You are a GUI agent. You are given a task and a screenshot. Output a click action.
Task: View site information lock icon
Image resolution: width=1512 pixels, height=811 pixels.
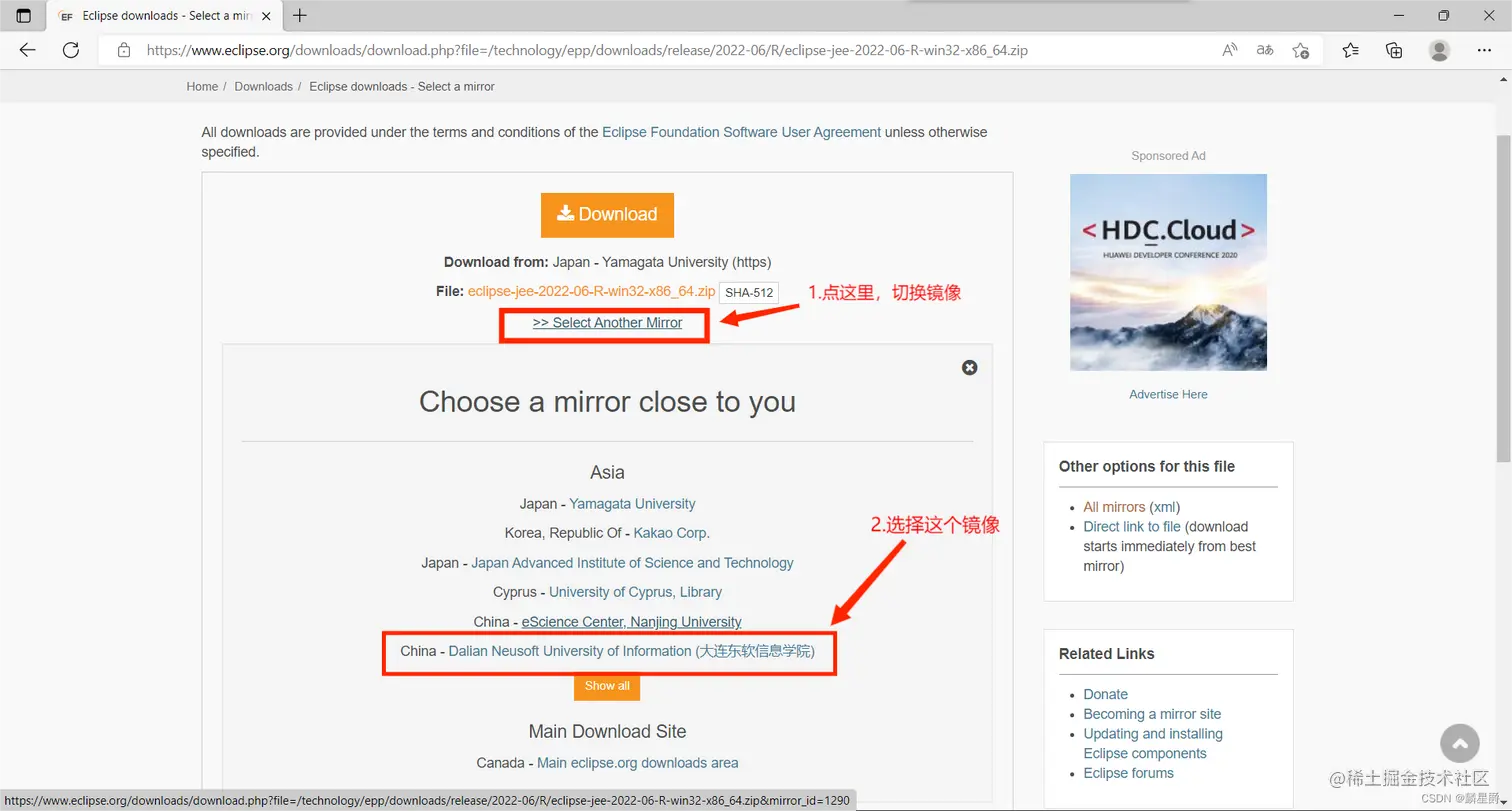pyautogui.click(x=124, y=50)
